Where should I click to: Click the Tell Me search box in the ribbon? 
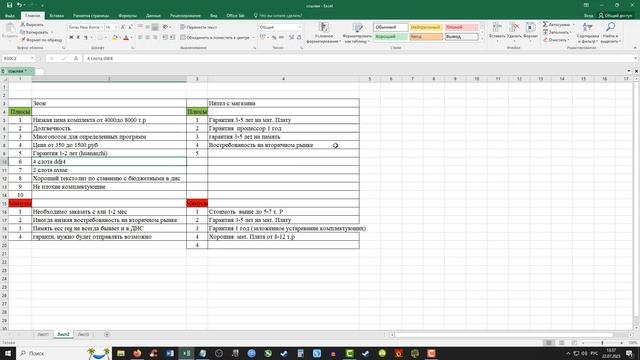[278, 16]
